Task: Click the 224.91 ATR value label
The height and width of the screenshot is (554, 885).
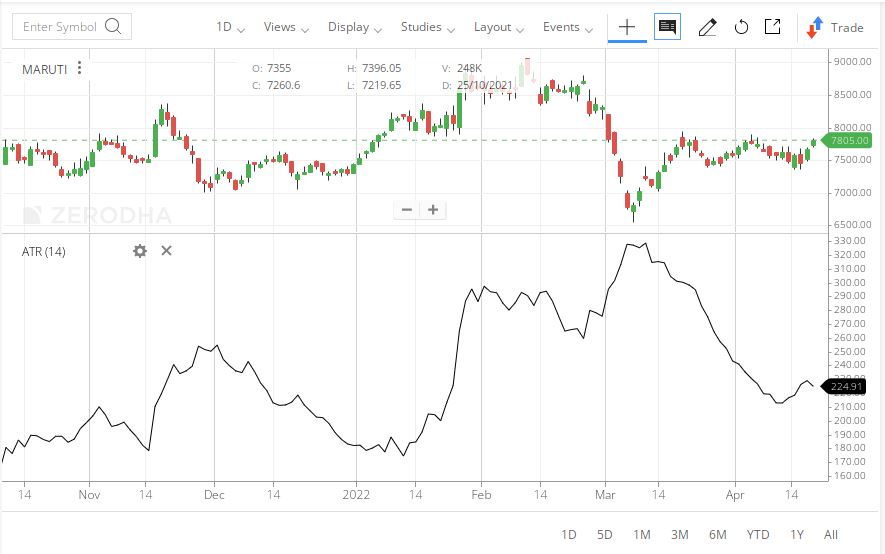Action: pos(844,386)
